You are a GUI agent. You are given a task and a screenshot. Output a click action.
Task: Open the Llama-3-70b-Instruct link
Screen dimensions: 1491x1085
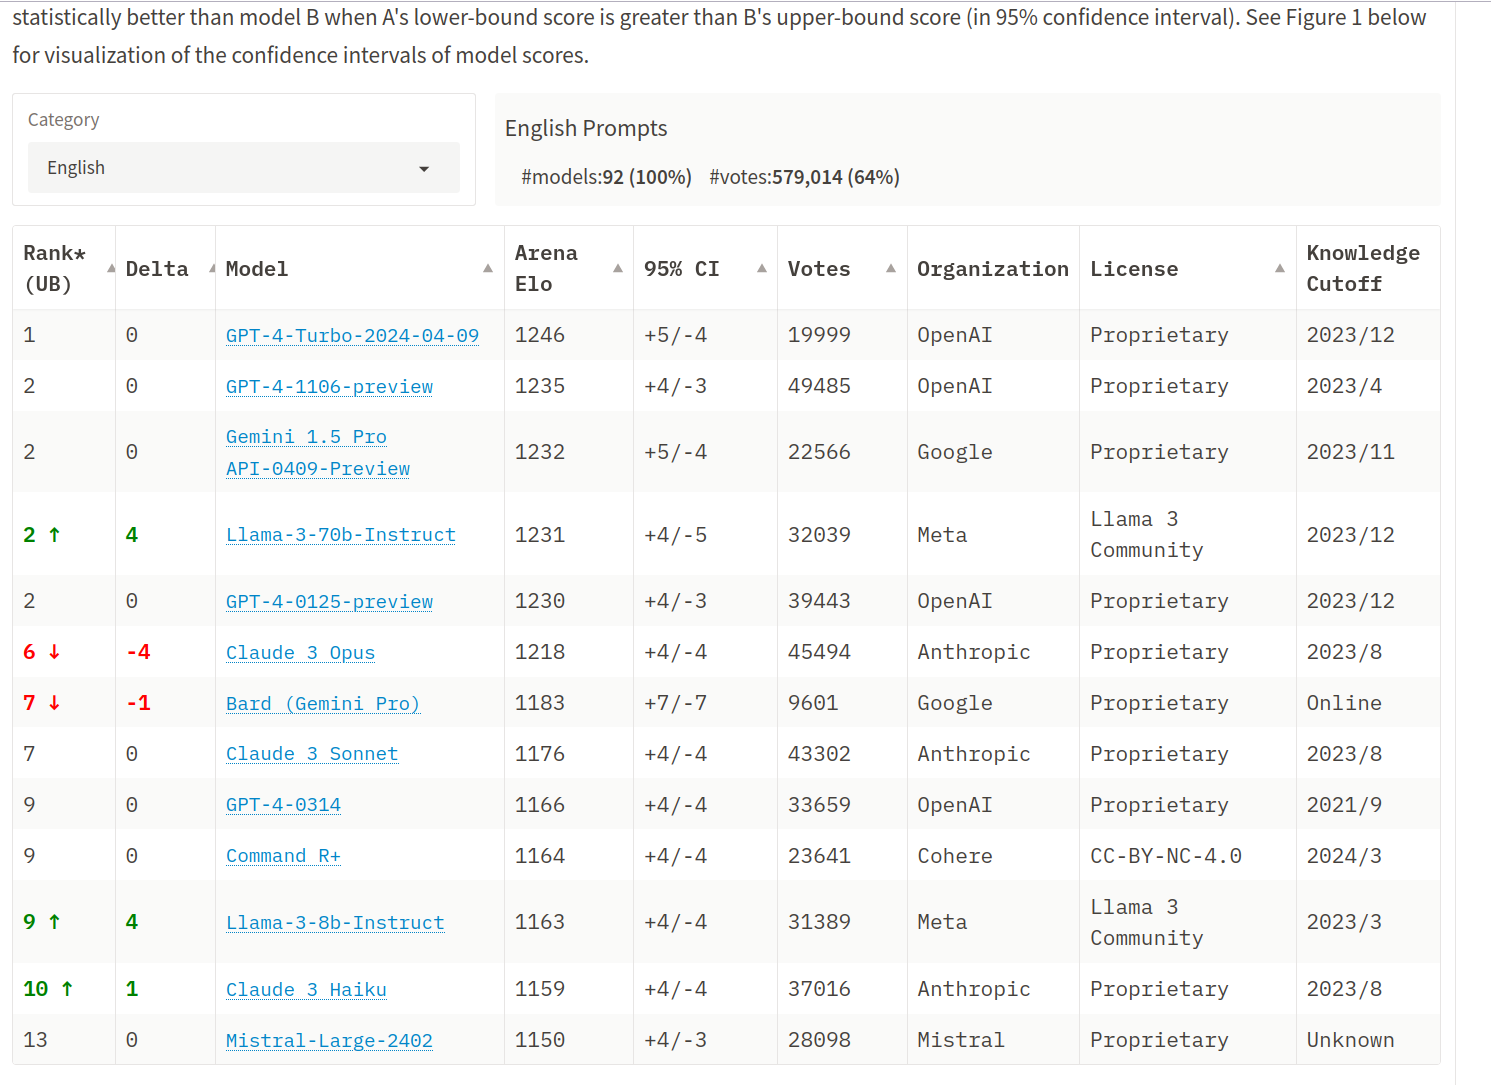point(340,535)
